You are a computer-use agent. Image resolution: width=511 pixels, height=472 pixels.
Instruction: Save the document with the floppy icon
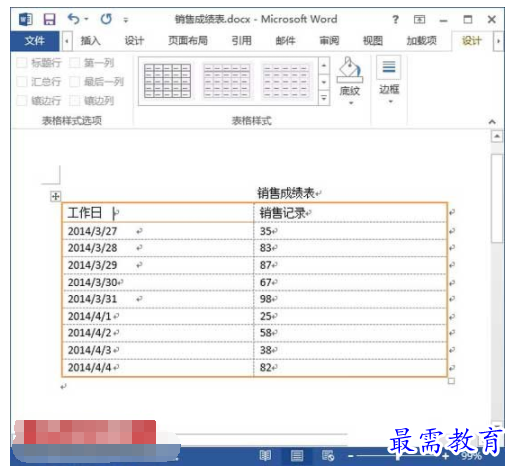49,19
